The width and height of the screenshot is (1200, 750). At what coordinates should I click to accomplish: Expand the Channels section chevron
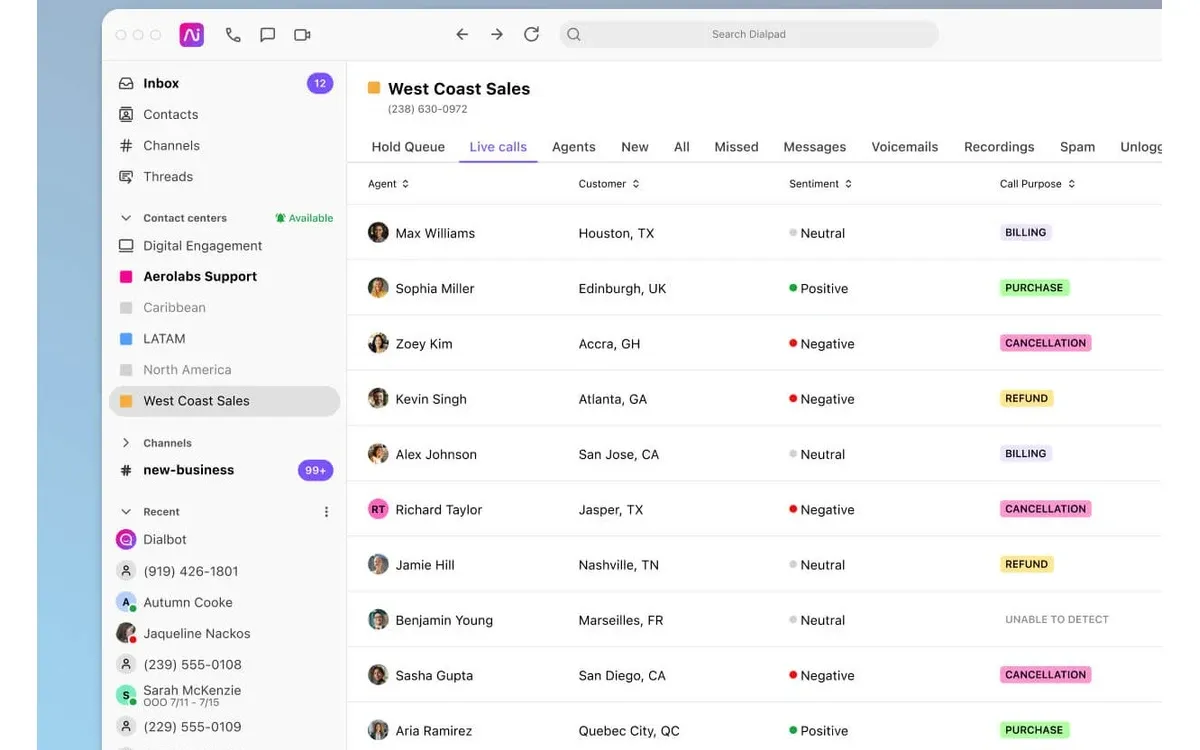(126, 443)
